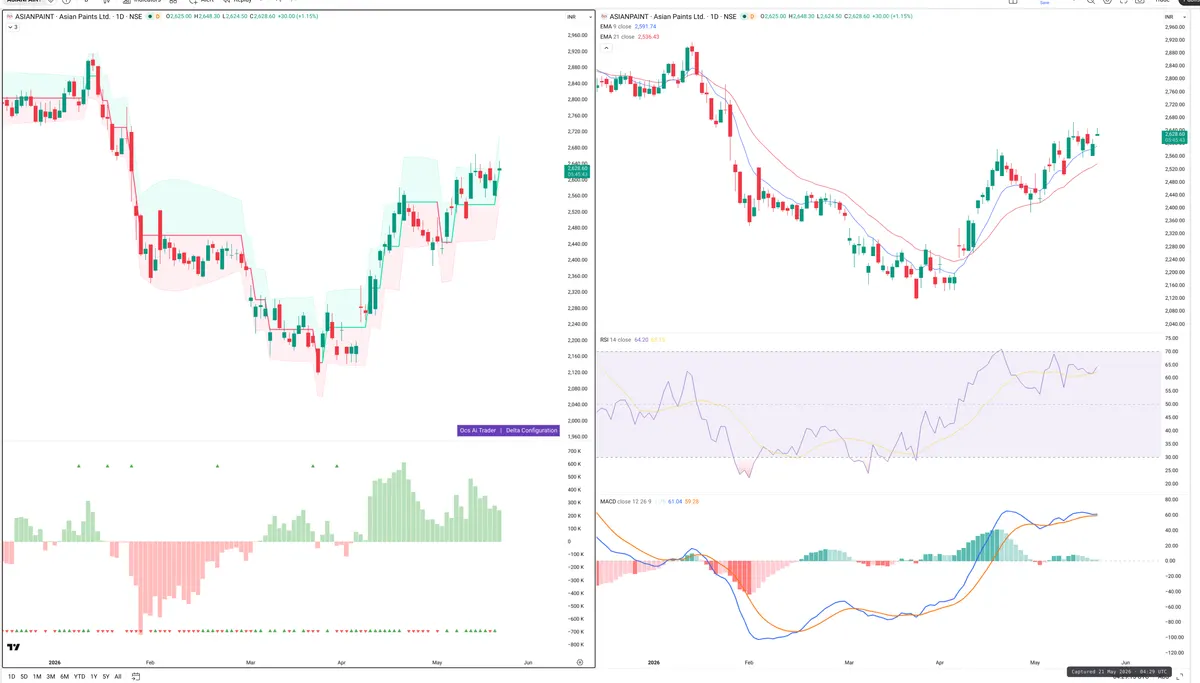Expand the collapsed indicator legend showing 3
The image size is (1200, 683).
point(12,27)
